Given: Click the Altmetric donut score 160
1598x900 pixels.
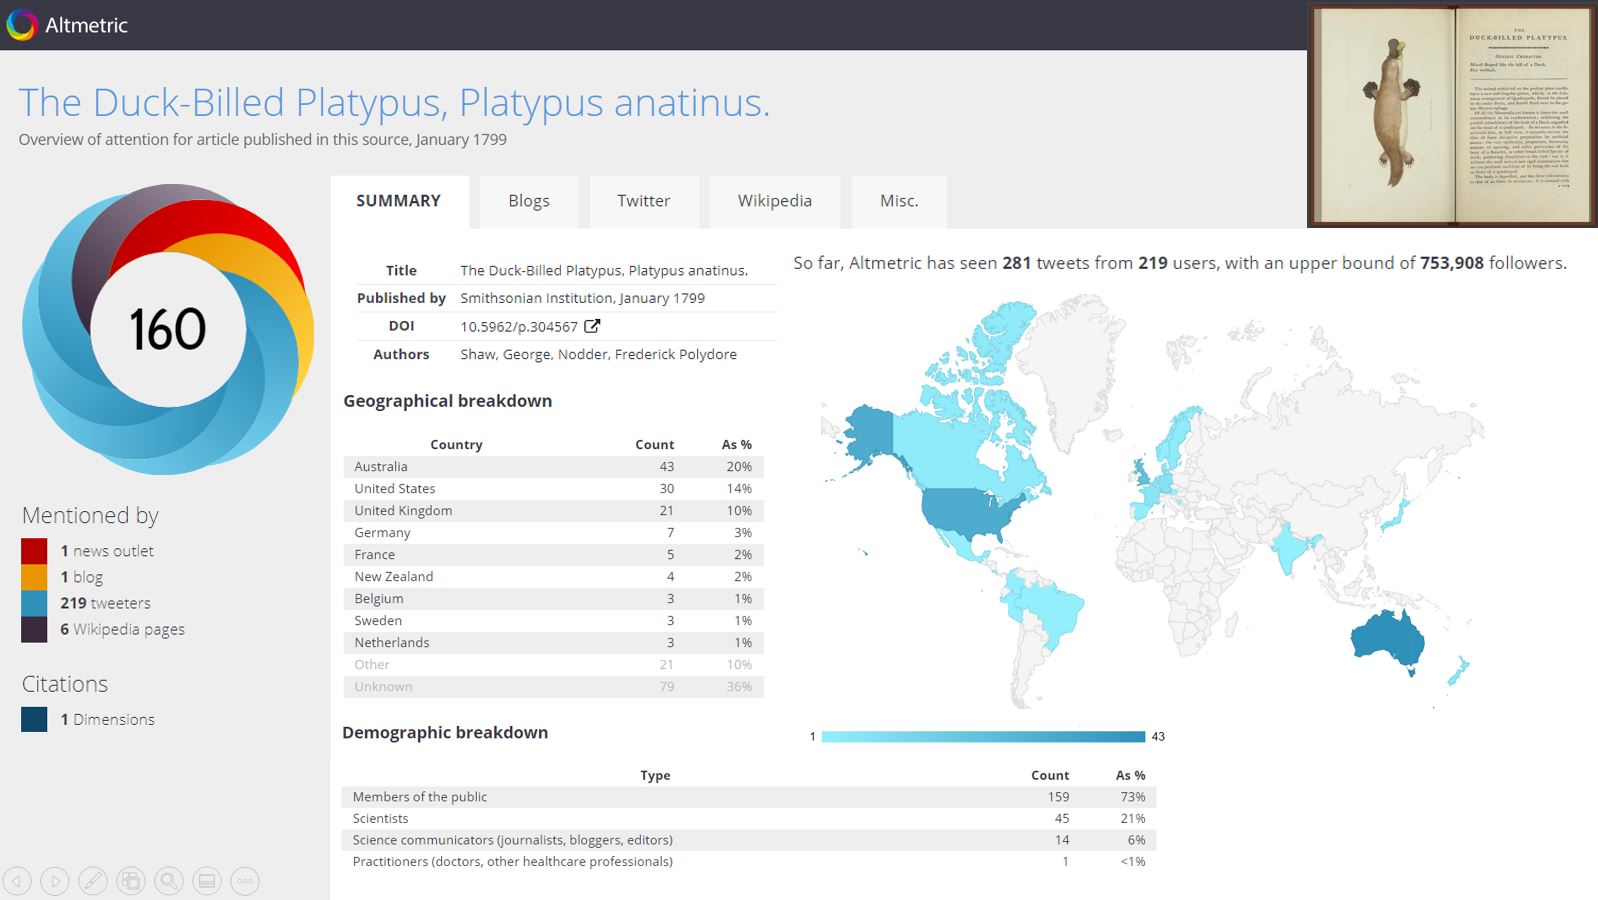Looking at the screenshot, I should [168, 329].
